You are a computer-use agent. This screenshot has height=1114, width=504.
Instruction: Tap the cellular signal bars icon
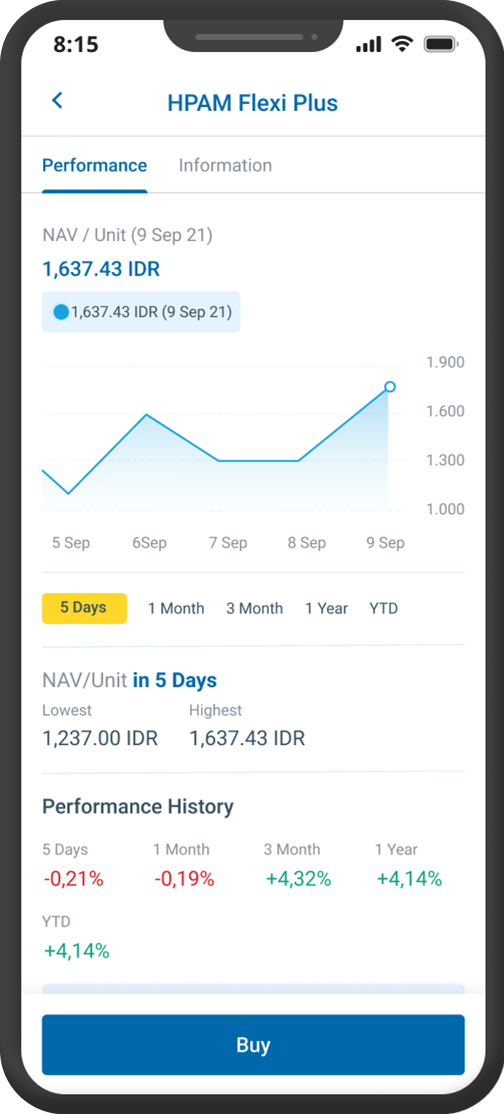[x=368, y=45]
